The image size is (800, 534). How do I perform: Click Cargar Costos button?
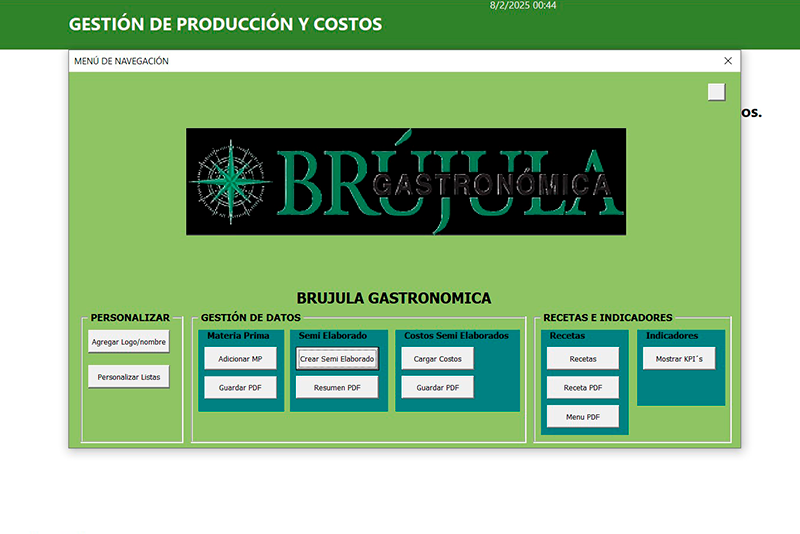(438, 359)
